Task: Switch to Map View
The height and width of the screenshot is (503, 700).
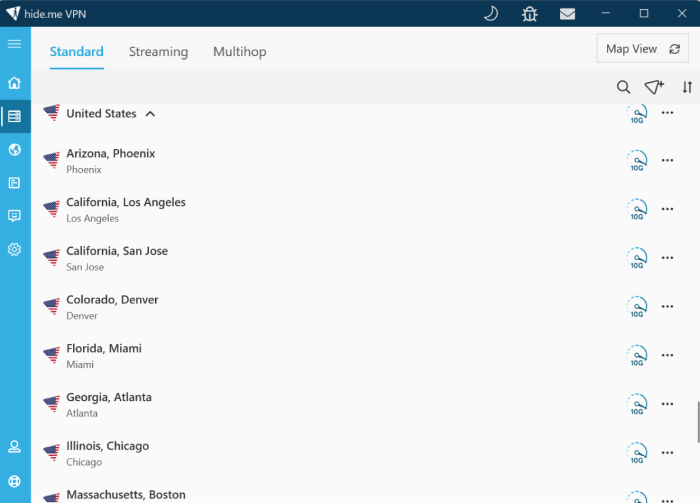Action: coord(642,49)
